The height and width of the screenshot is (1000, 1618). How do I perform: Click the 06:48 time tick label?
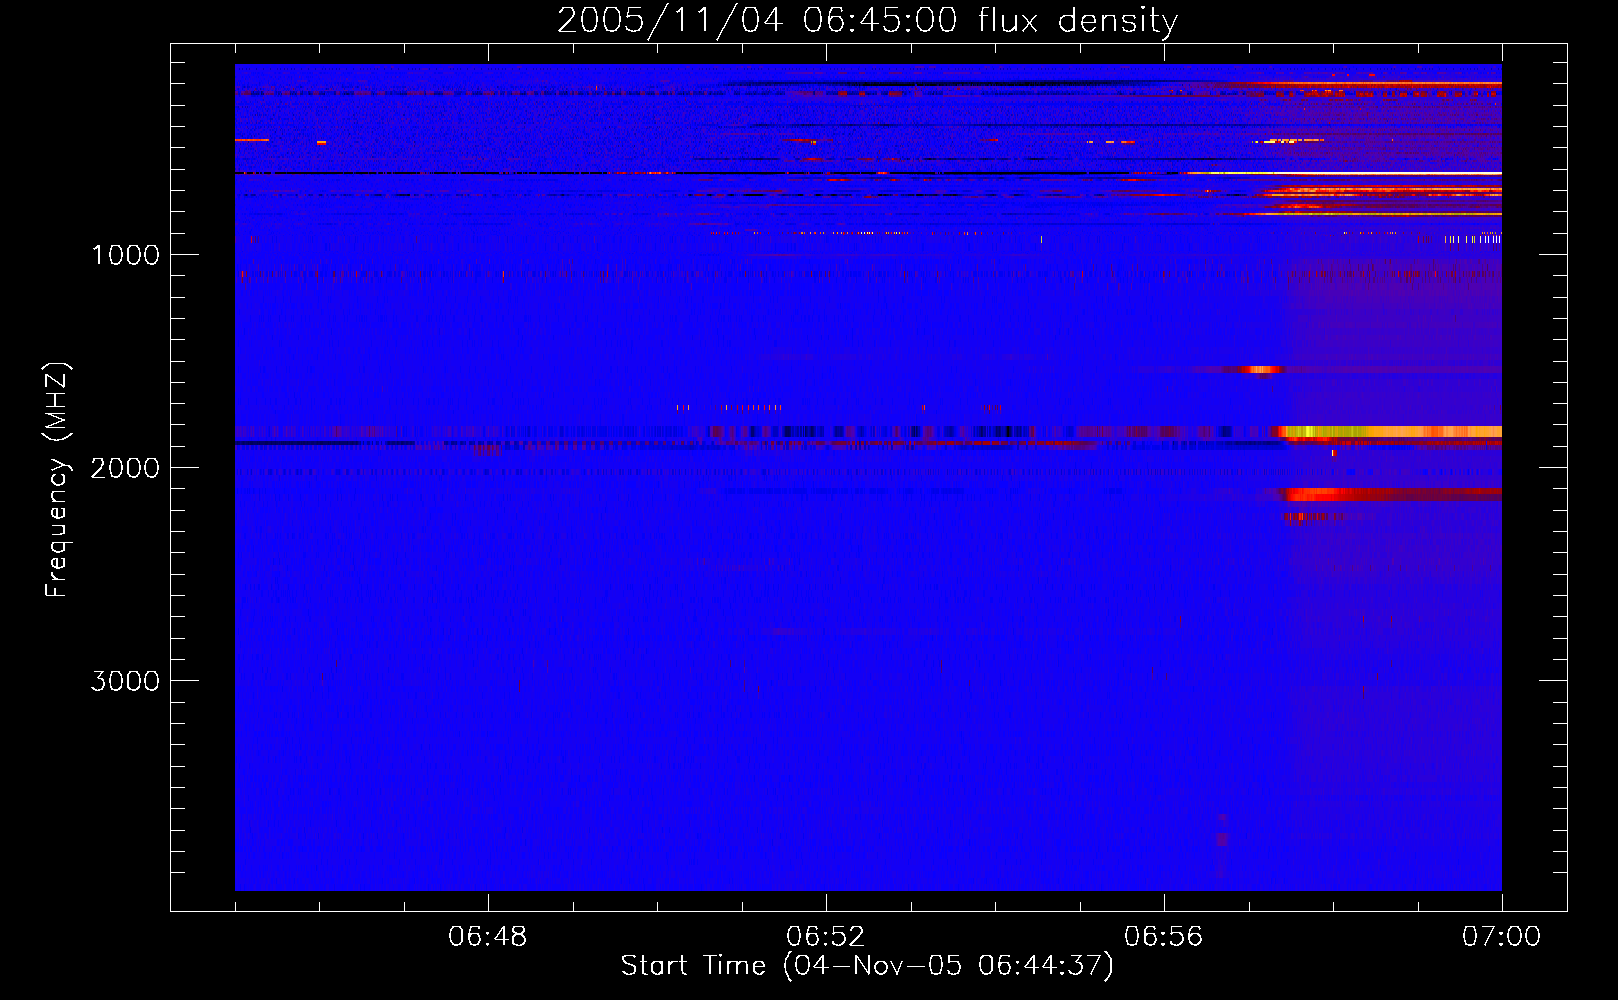tap(488, 937)
